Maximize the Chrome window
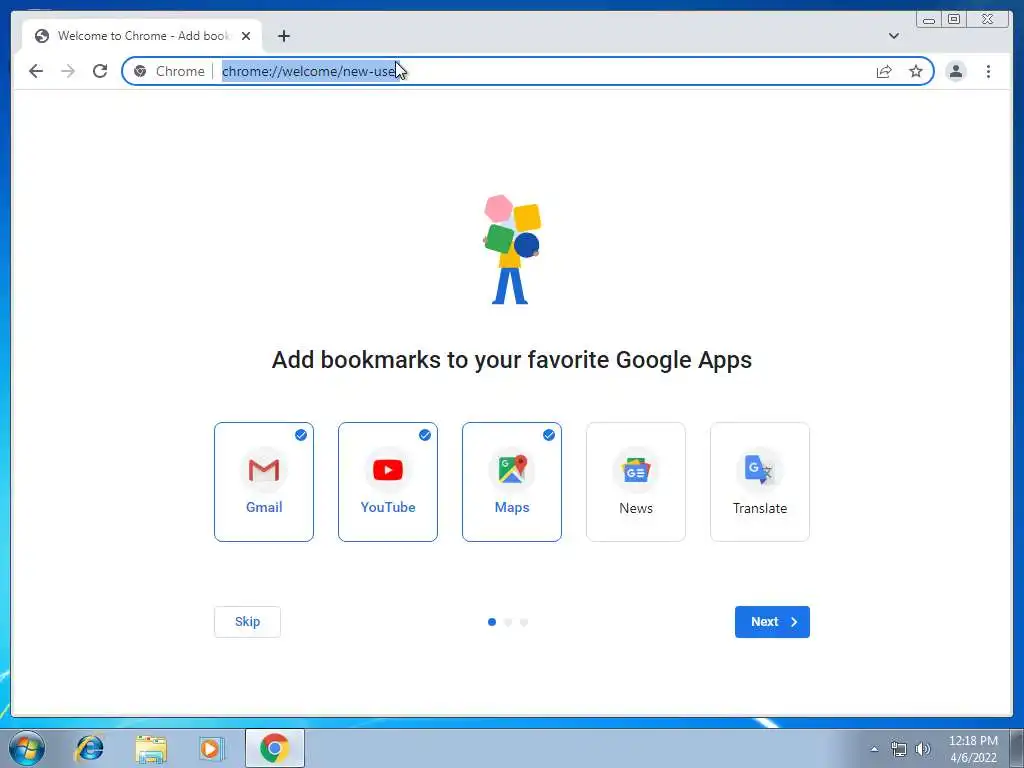This screenshot has height=768, width=1024. (954, 20)
